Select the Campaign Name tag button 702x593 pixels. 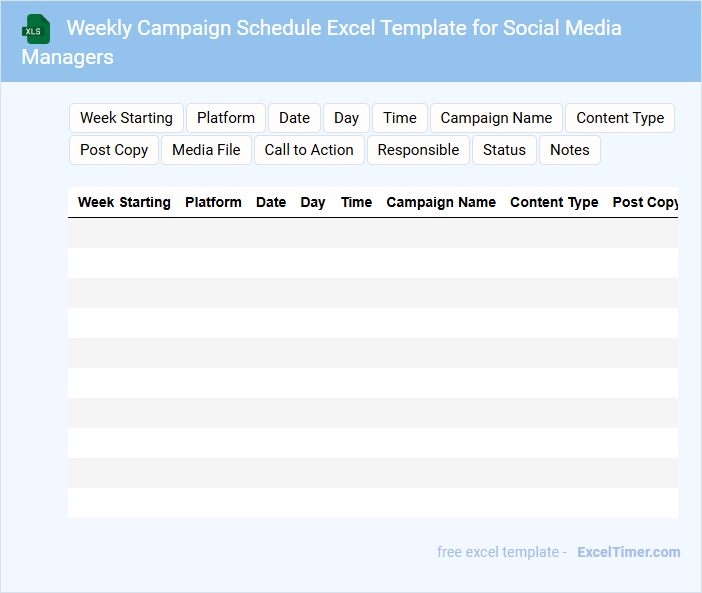(496, 118)
